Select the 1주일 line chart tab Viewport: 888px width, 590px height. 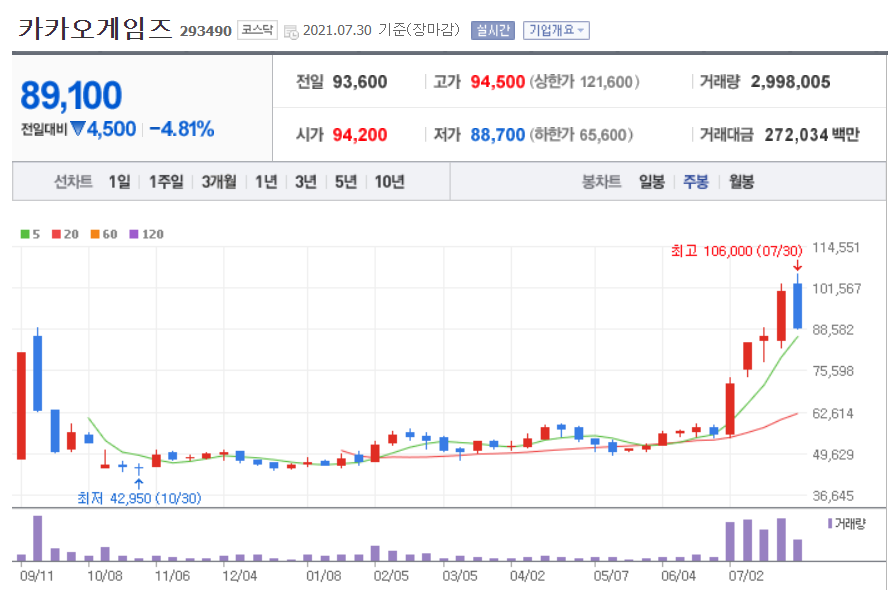[166, 182]
